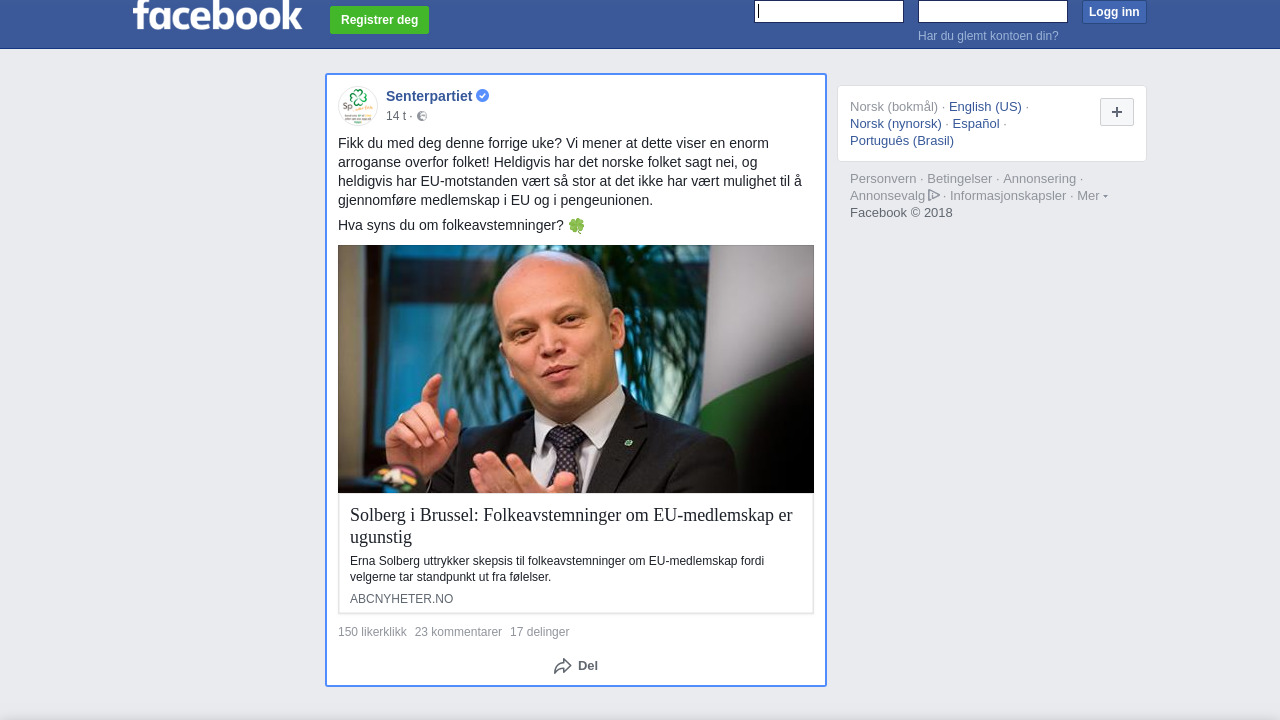Click the article photo thumbnail
Viewport: 1280px width, 720px height.
click(576, 369)
